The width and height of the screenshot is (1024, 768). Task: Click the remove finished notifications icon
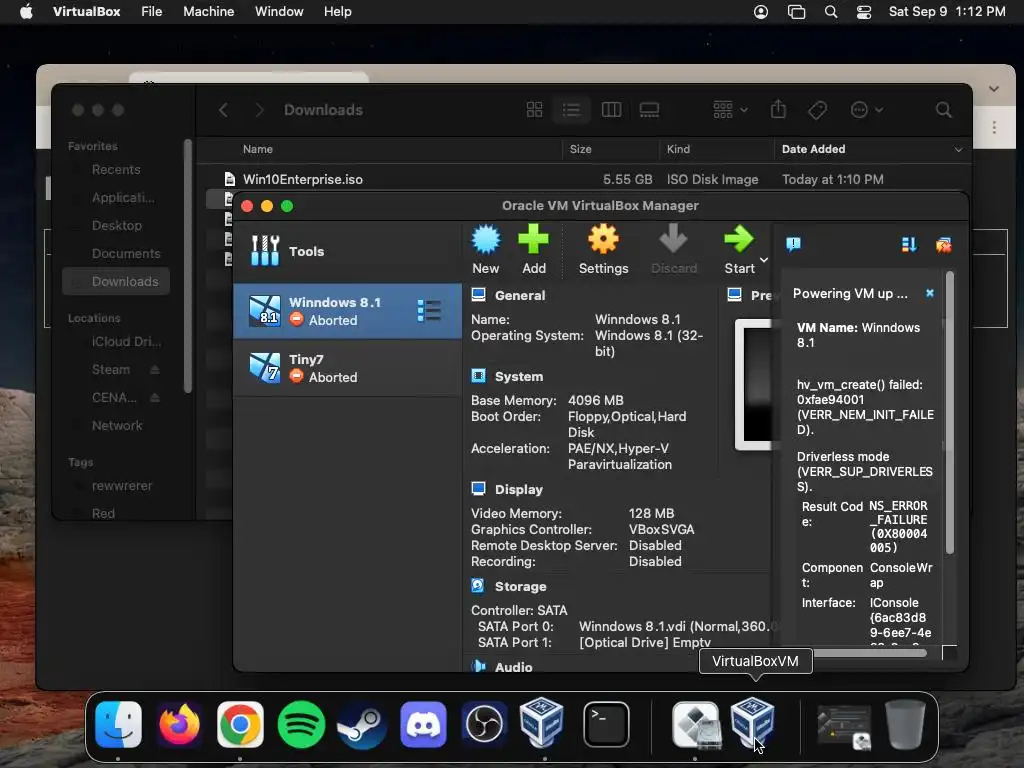click(x=943, y=245)
